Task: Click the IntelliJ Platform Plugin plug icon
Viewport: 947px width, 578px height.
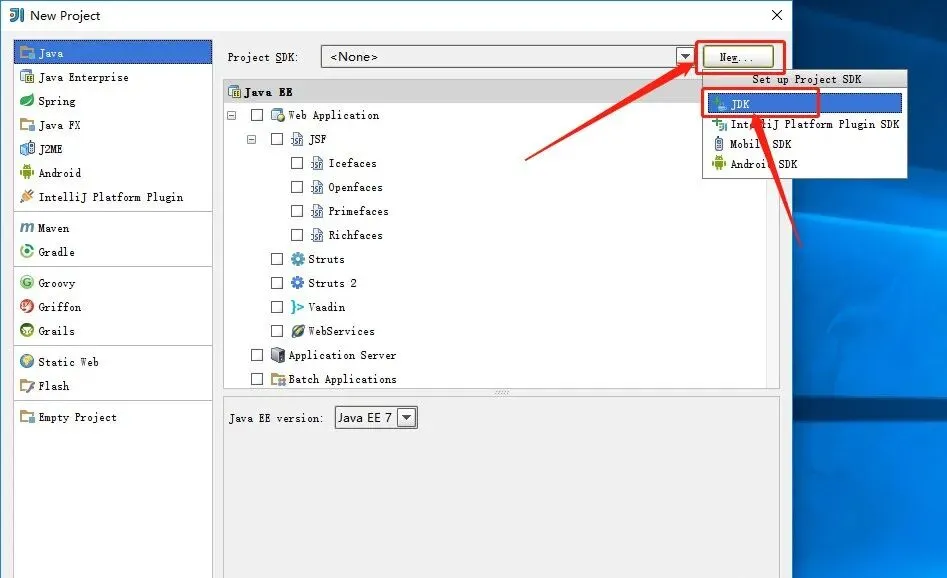Action: click(27, 196)
